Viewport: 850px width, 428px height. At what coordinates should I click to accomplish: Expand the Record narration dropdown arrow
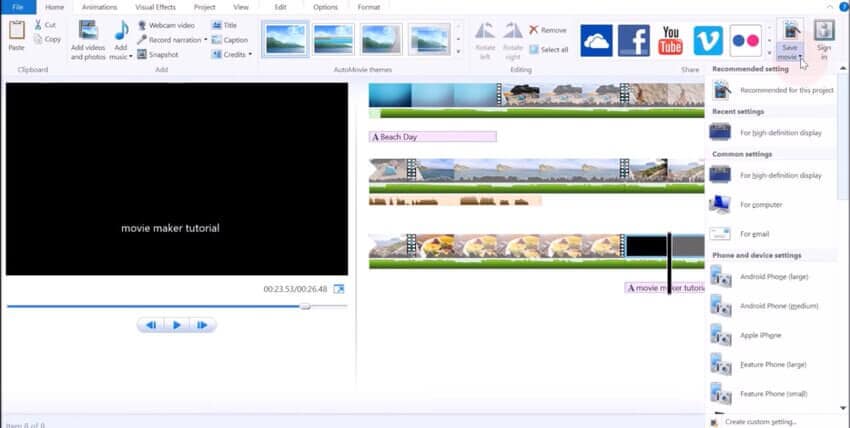click(x=205, y=40)
